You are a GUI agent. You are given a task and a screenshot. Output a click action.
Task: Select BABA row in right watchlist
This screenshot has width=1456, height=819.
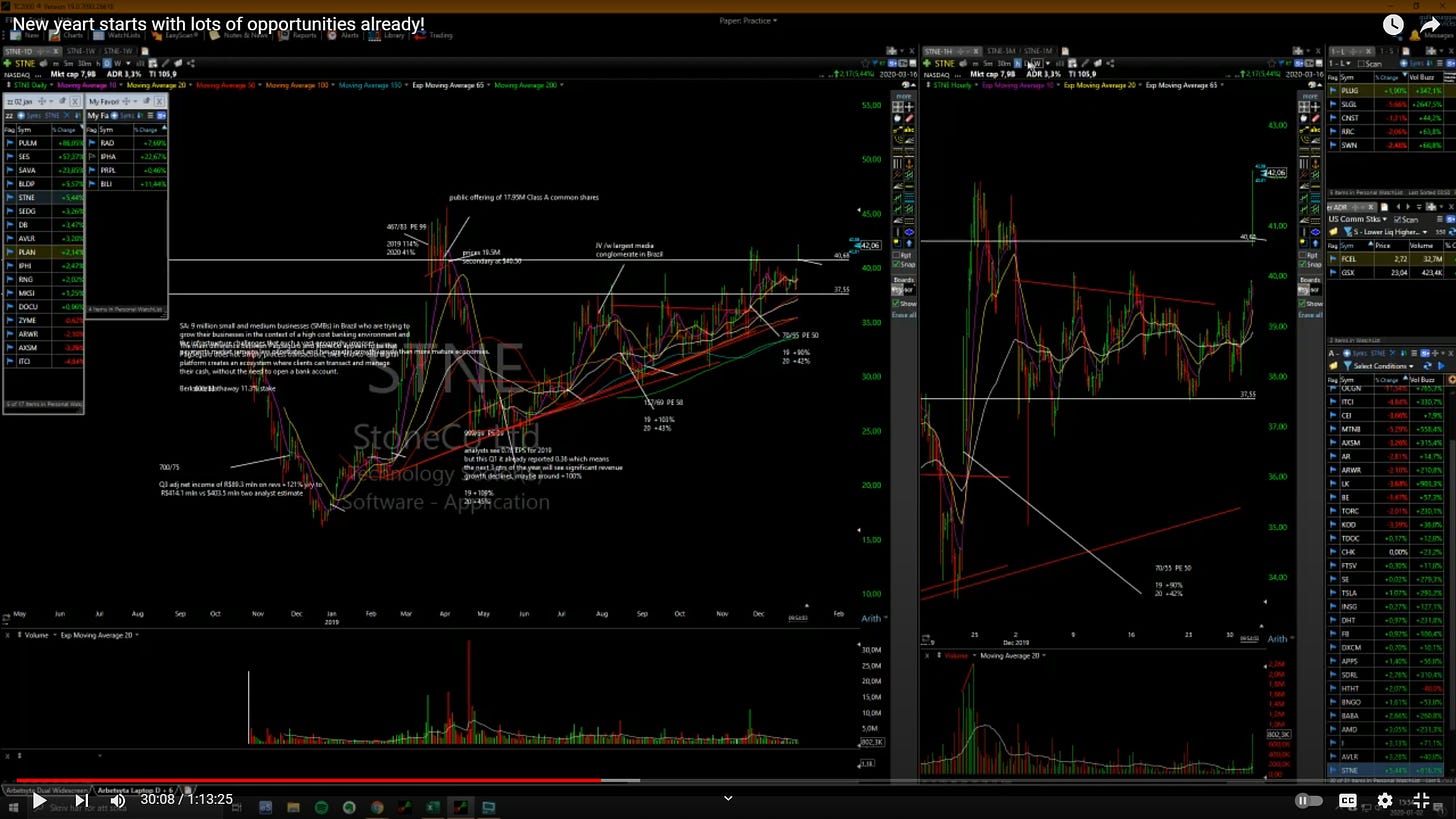[1390, 716]
